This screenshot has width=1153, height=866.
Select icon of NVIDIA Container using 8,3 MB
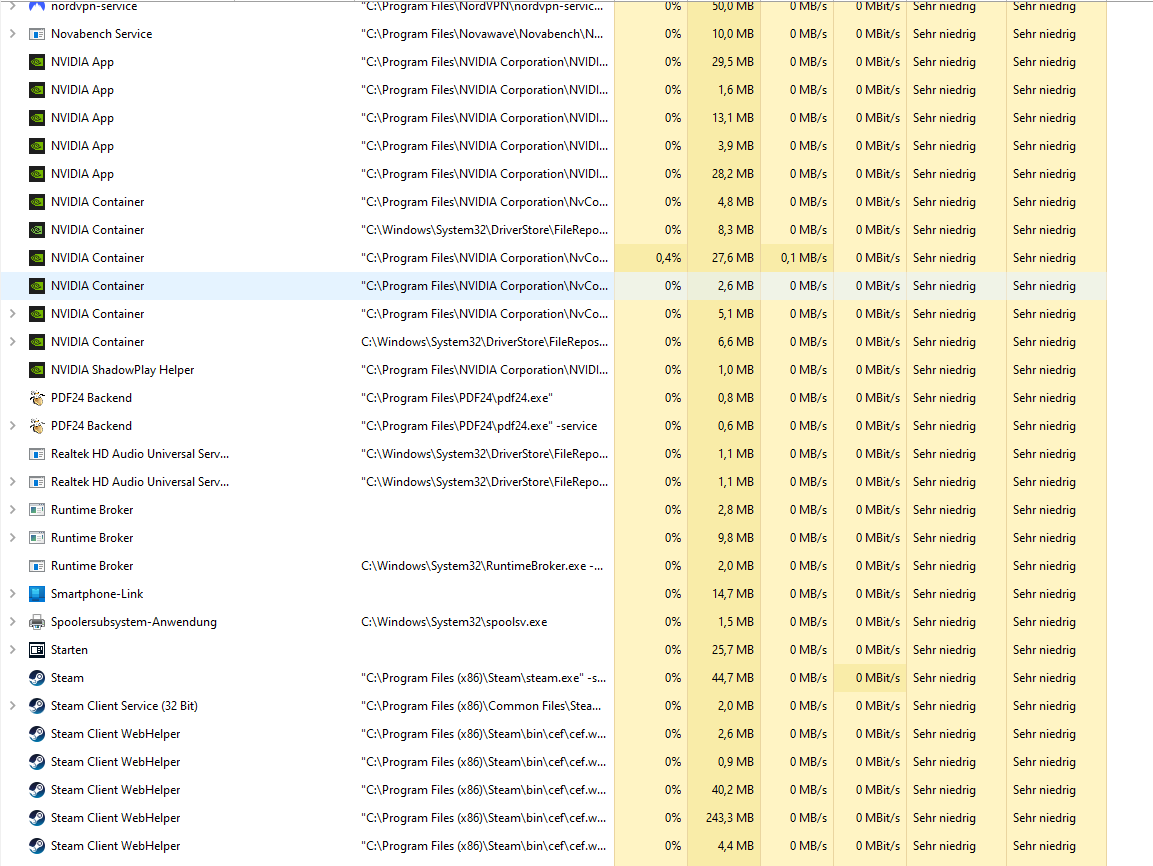[x=37, y=229]
